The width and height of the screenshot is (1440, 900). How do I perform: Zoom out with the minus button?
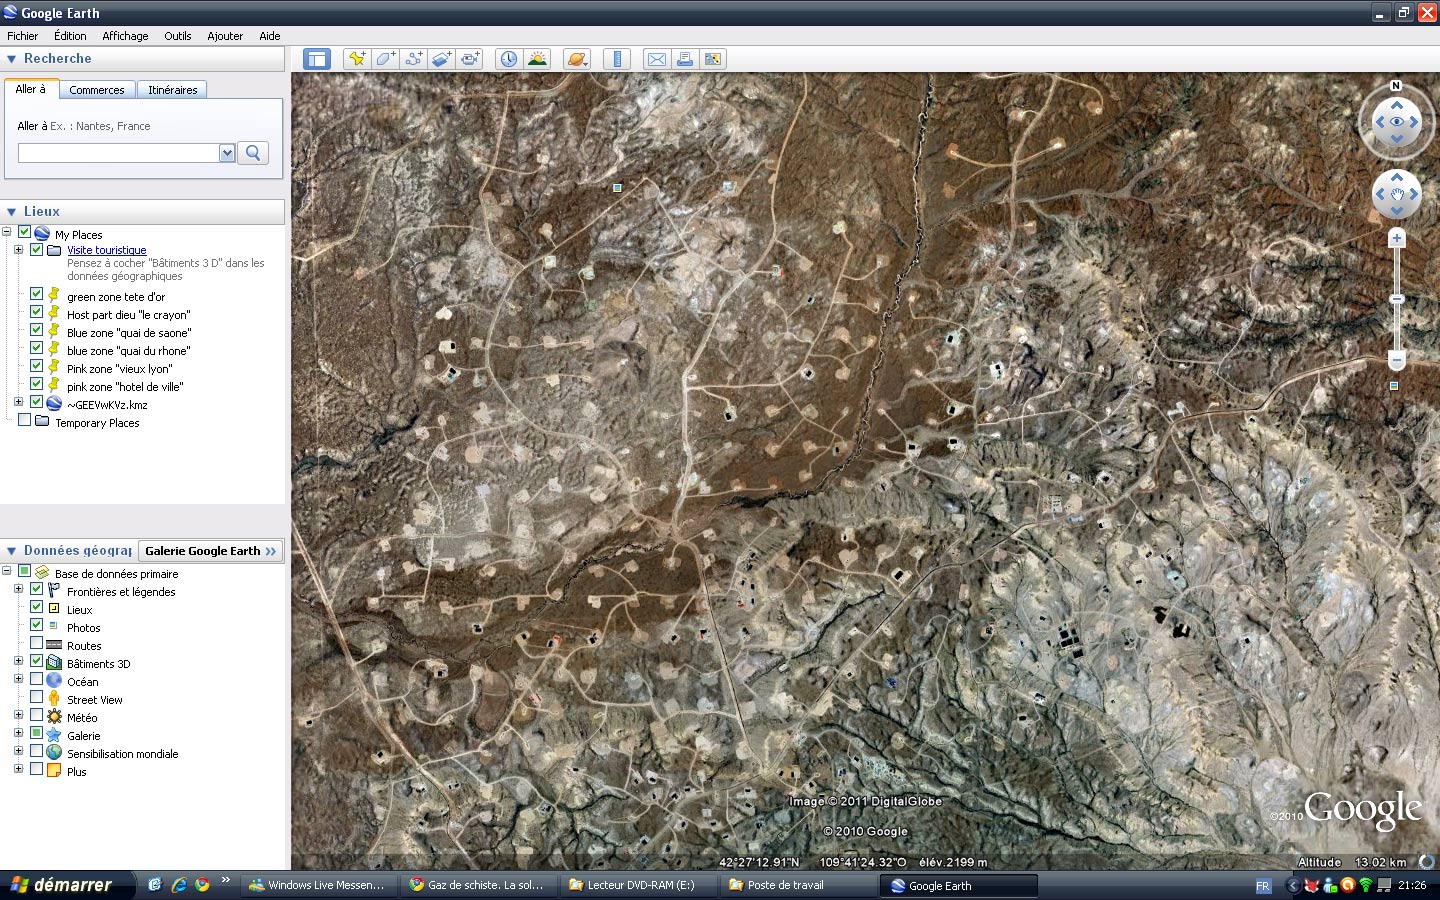click(1397, 359)
